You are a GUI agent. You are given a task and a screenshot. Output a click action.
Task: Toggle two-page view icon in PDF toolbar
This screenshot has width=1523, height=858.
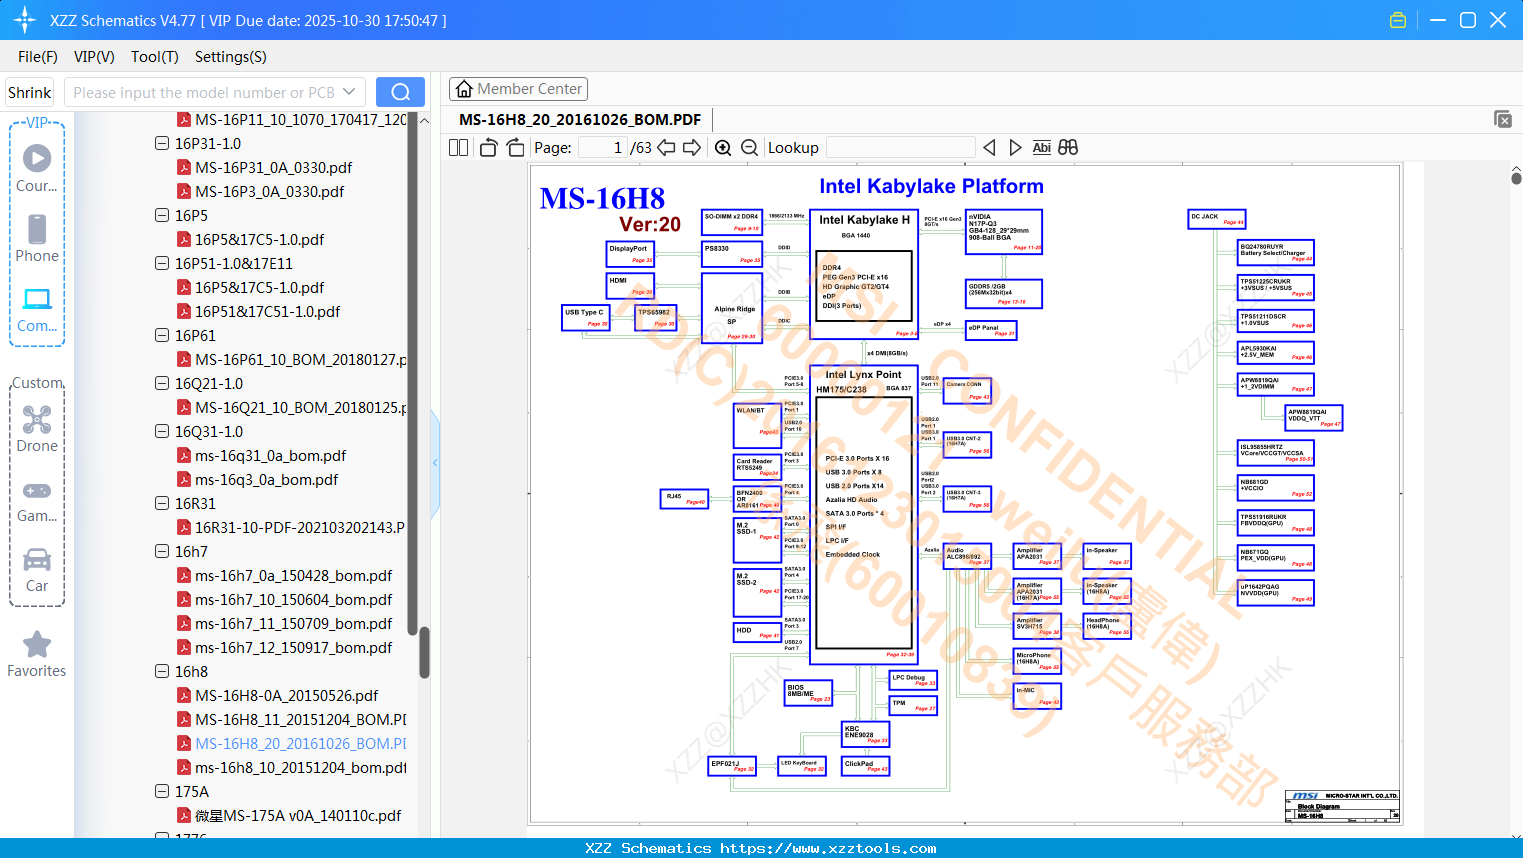coord(458,148)
